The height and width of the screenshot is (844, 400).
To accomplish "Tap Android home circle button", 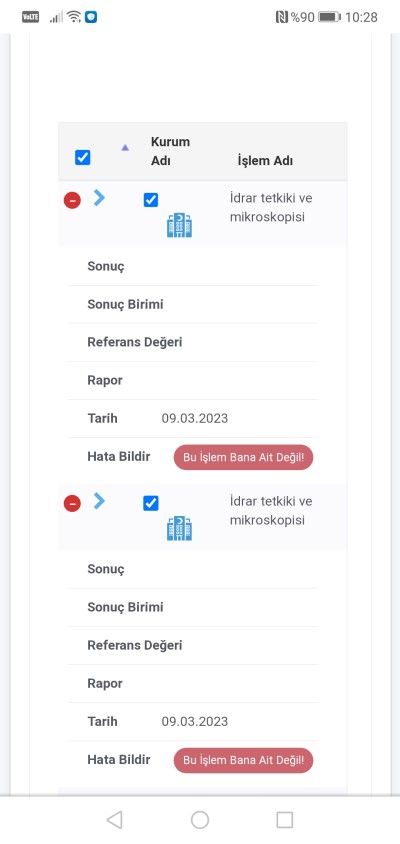I will point(200,820).
